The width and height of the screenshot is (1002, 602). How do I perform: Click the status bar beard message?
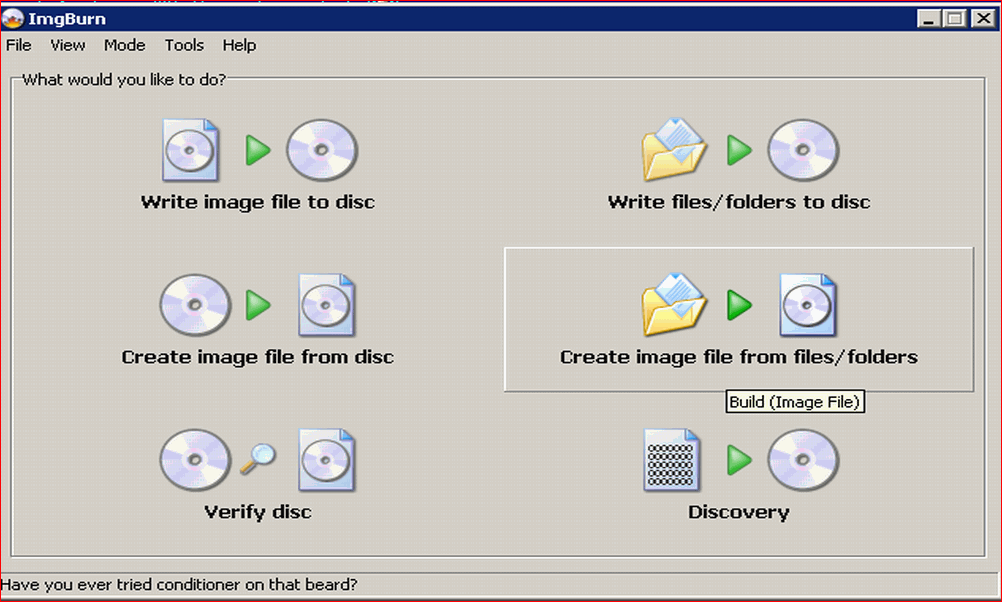tap(180, 584)
